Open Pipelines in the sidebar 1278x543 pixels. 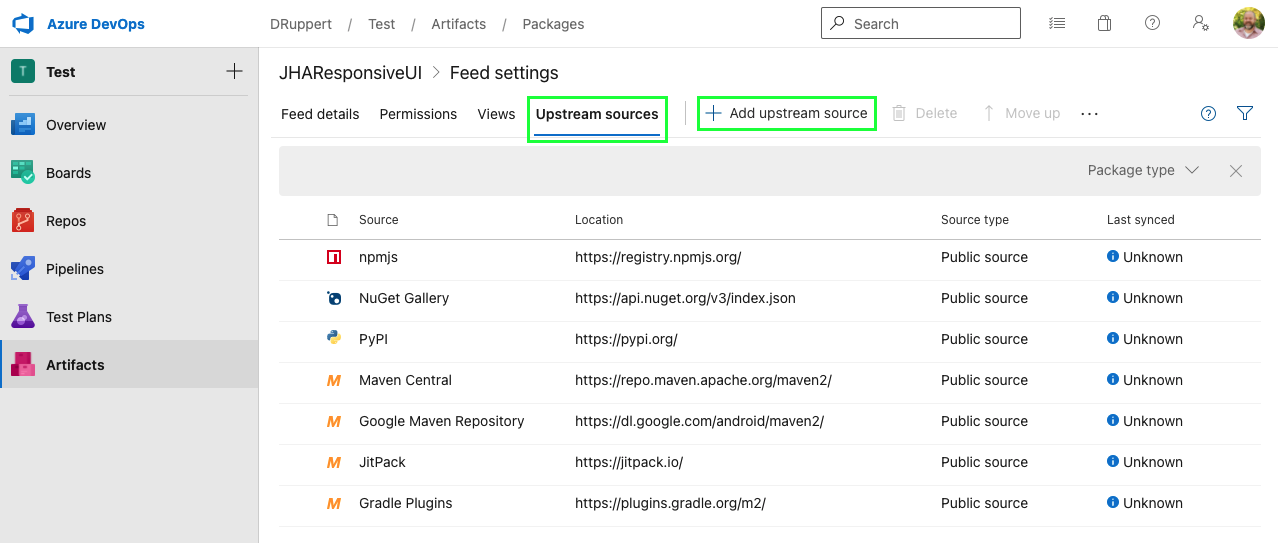[x=75, y=269]
